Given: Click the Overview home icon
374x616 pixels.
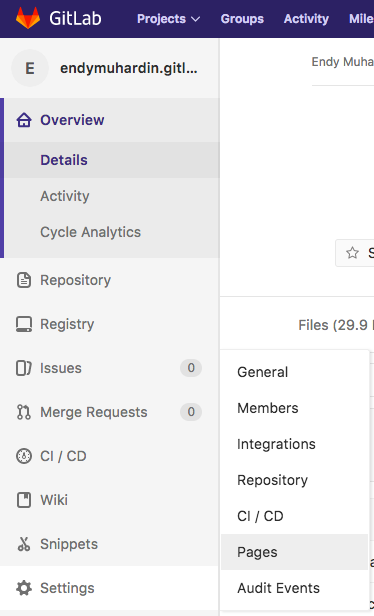Looking at the screenshot, I should pos(24,120).
